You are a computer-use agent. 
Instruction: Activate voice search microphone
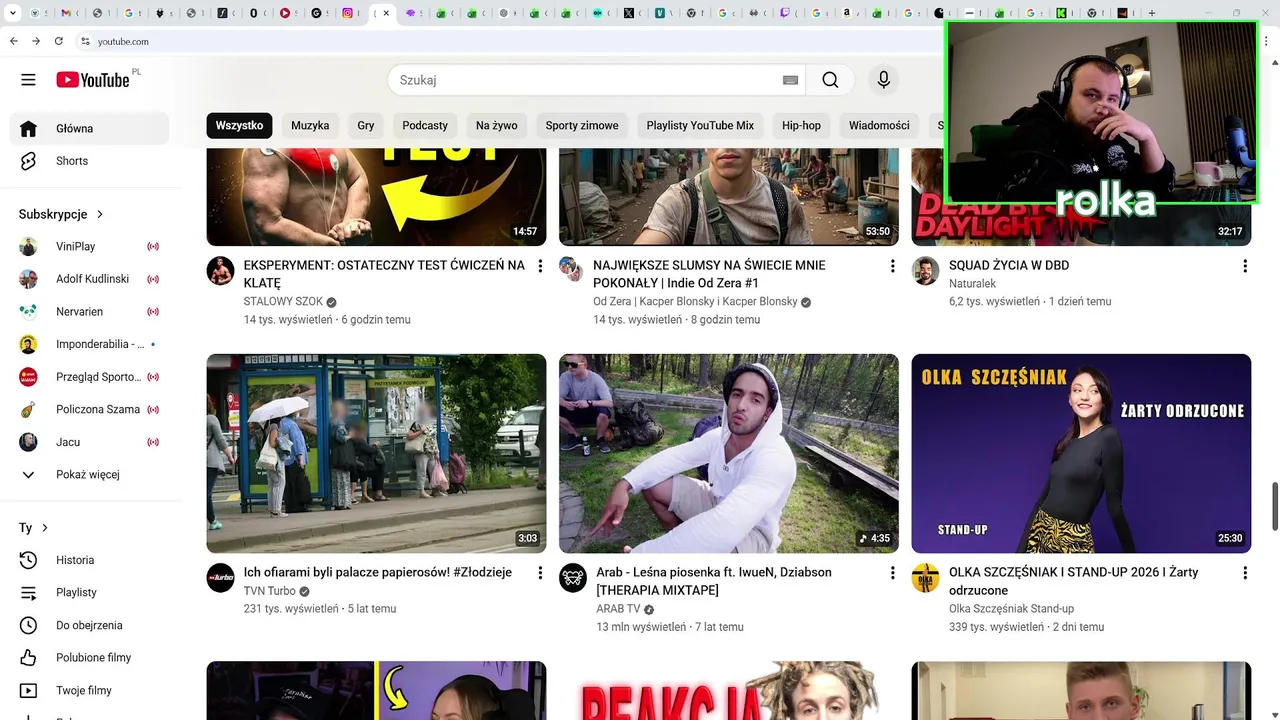883,80
